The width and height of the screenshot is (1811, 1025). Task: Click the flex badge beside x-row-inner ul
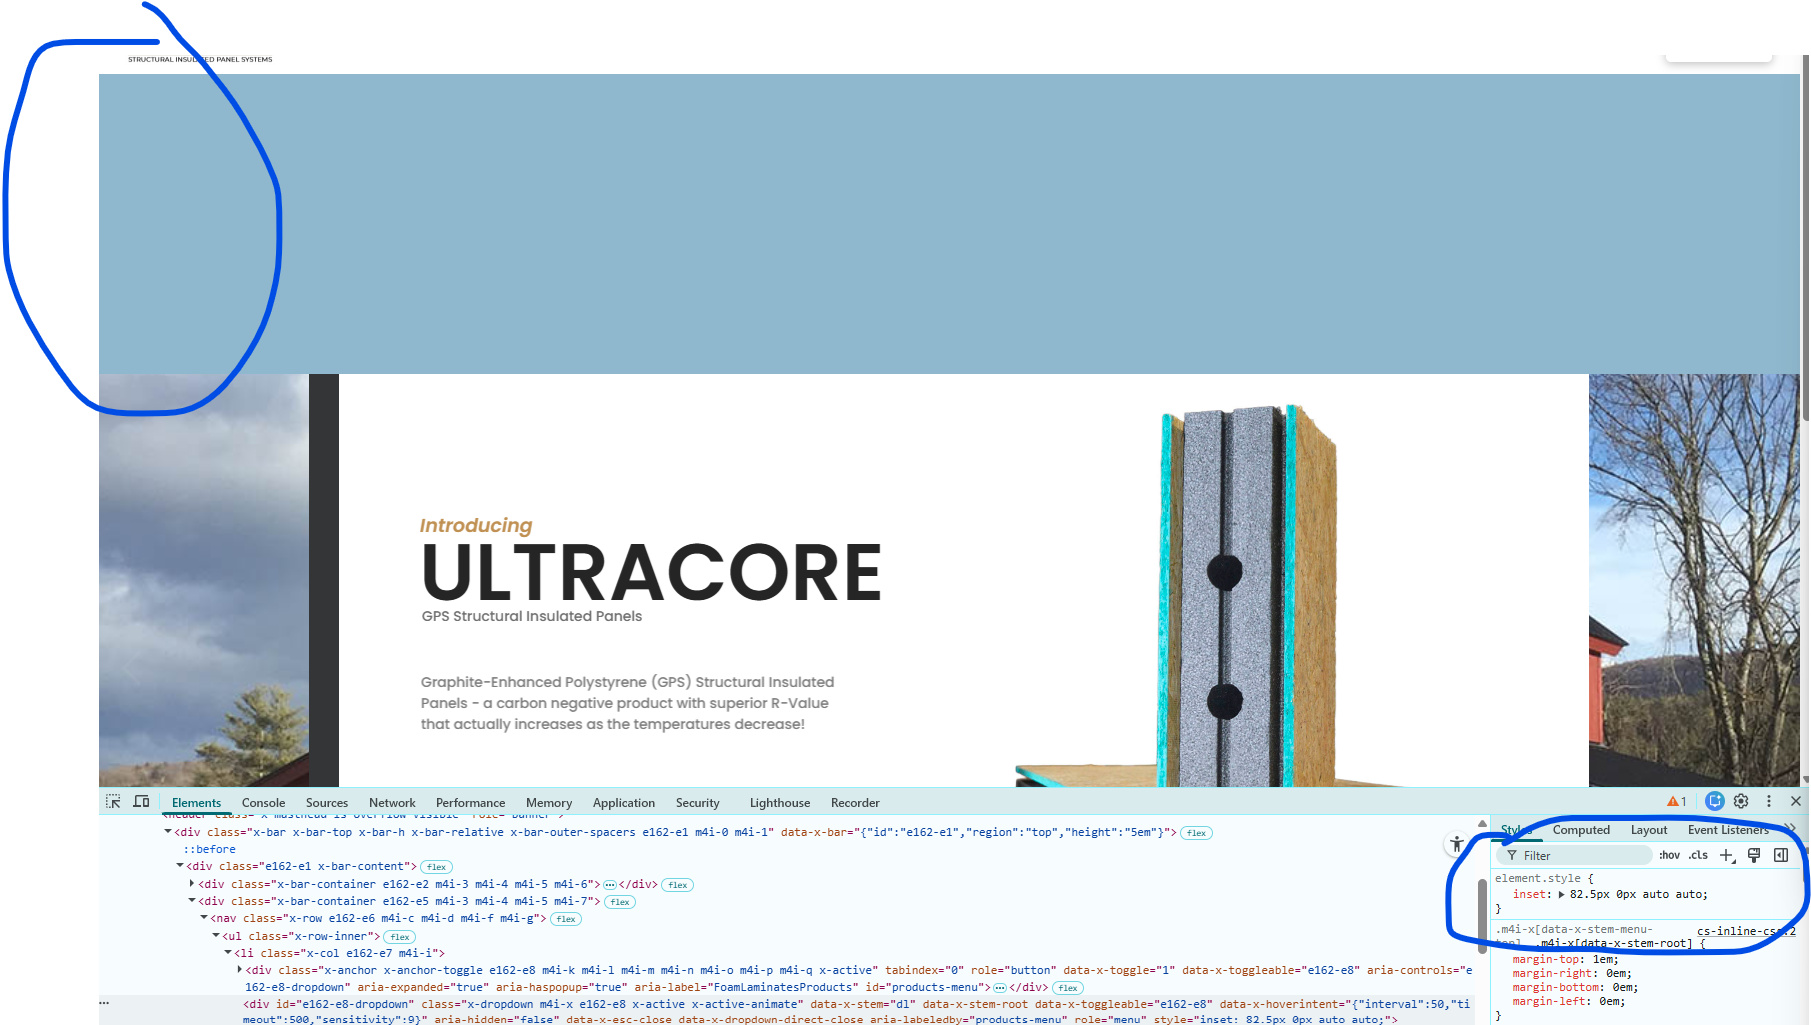coord(400,937)
